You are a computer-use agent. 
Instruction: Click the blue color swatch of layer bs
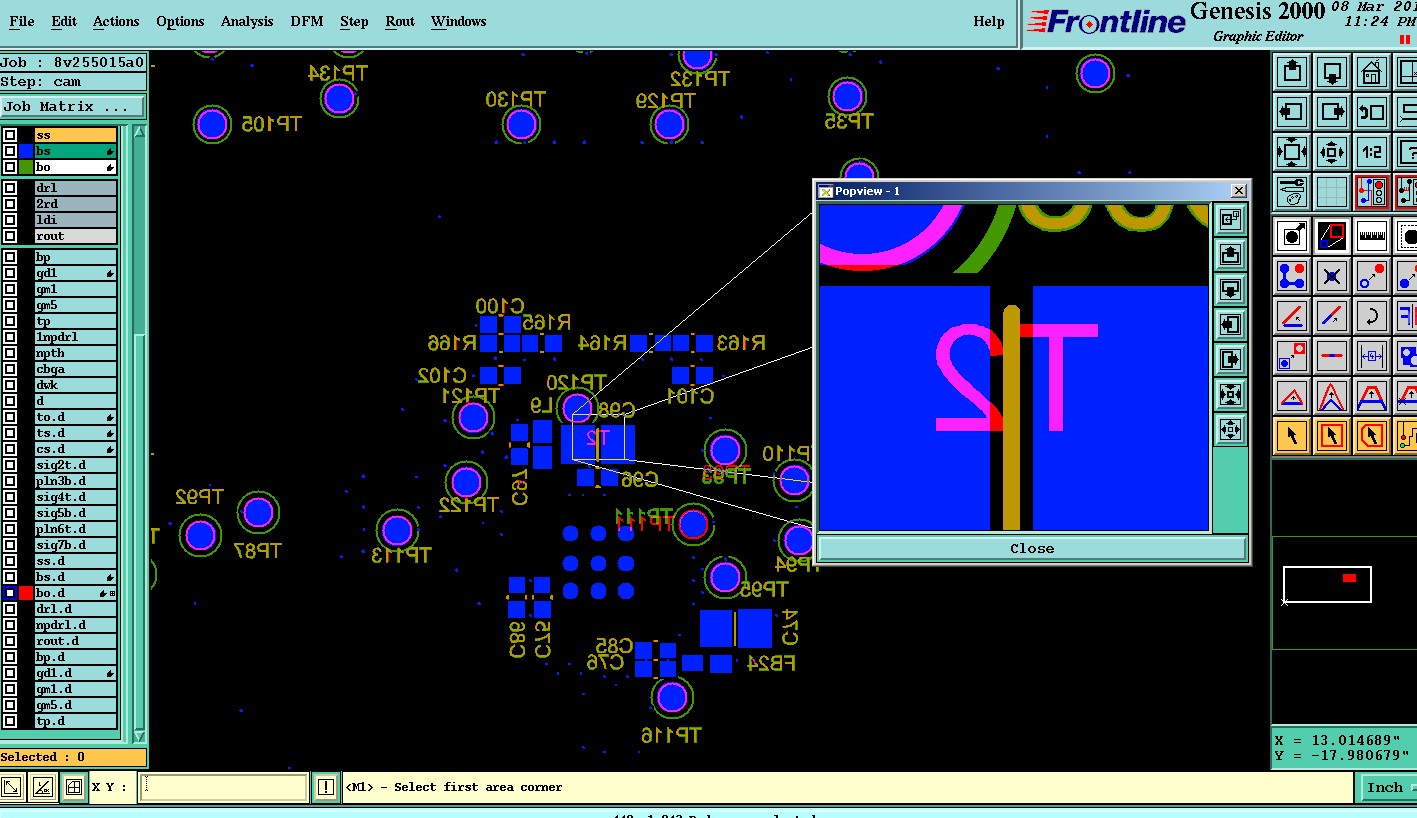(x=26, y=151)
